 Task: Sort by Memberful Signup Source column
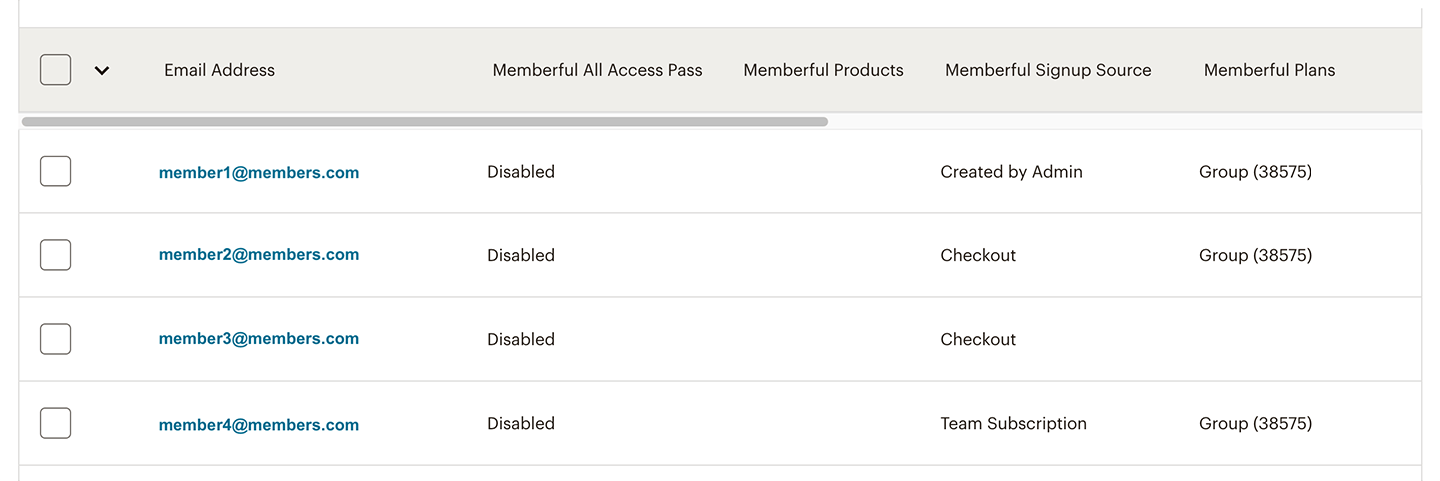click(1048, 70)
